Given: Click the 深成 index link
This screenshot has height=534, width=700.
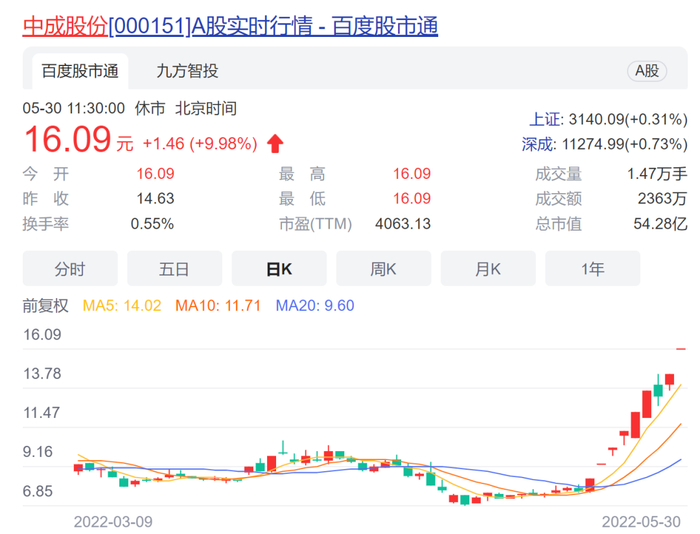Looking at the screenshot, I should point(538,144).
